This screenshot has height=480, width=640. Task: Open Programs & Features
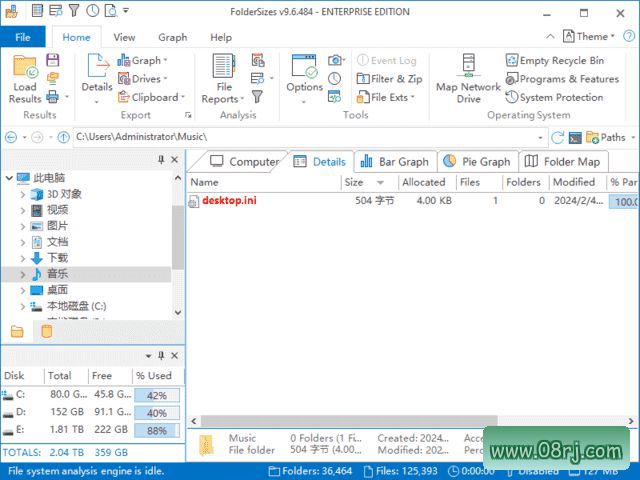pyautogui.click(x=562, y=79)
